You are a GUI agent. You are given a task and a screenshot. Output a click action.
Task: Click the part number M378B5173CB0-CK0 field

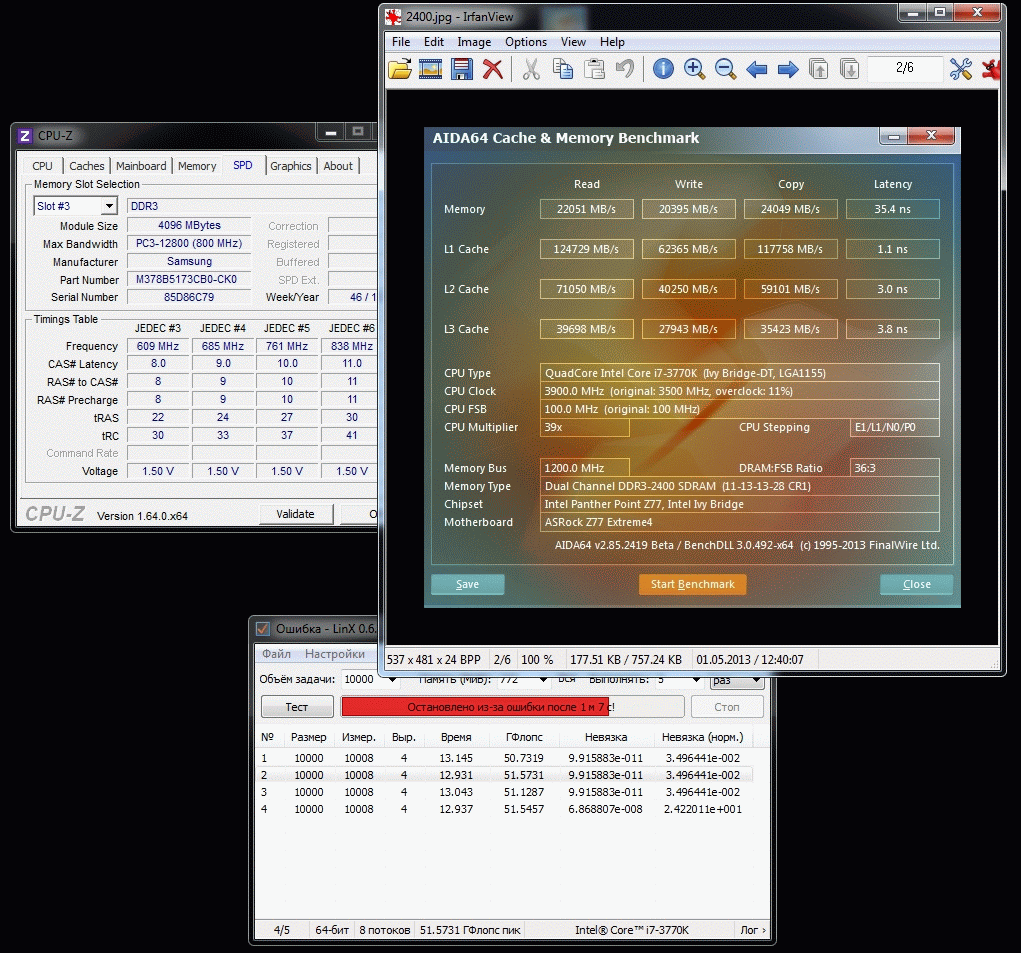[x=189, y=279]
